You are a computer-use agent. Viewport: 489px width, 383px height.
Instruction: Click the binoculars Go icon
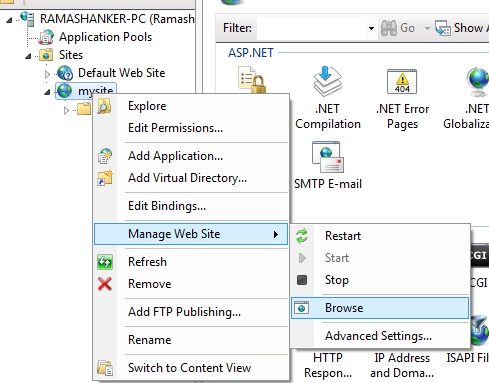pos(389,28)
